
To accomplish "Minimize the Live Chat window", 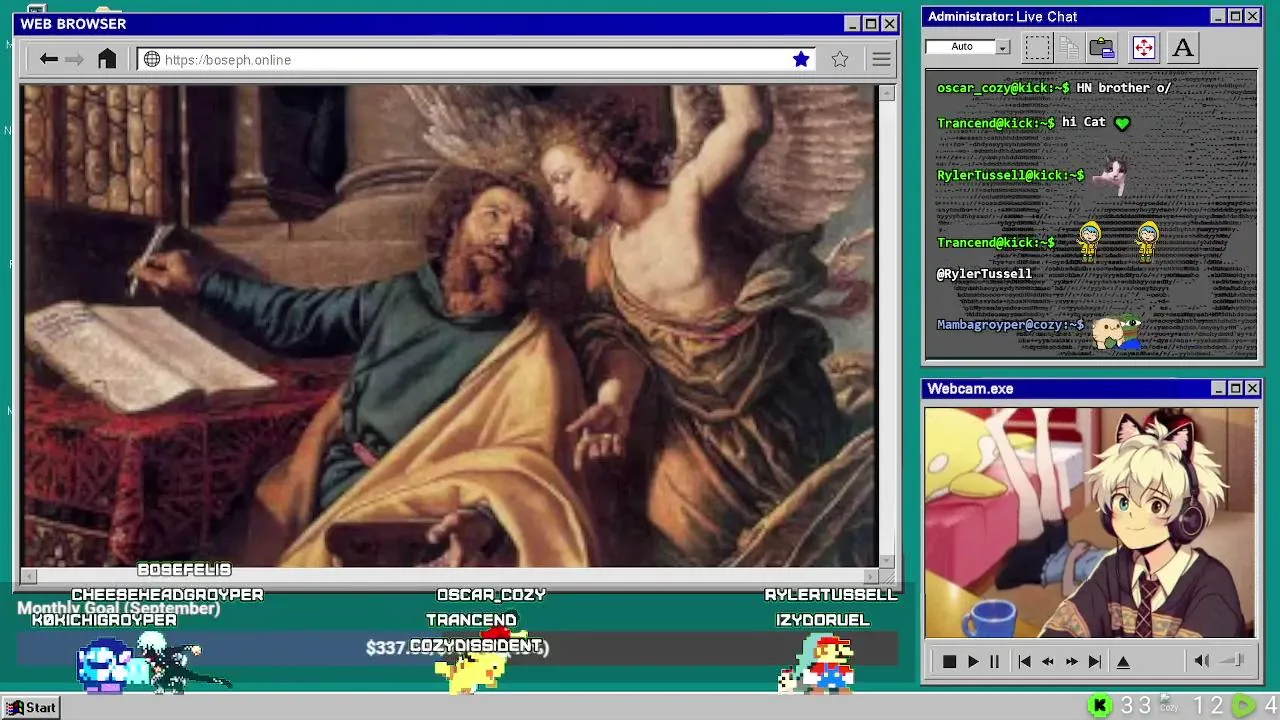I will (x=1218, y=16).
